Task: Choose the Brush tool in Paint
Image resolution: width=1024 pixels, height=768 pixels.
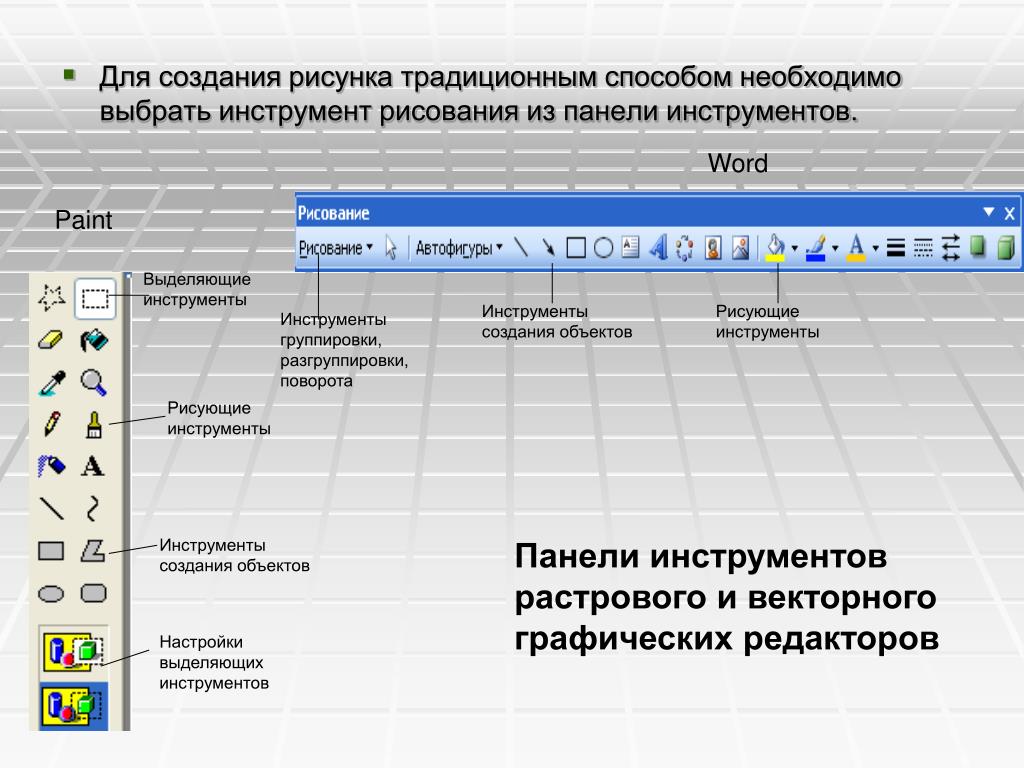Action: pyautogui.click(x=94, y=424)
